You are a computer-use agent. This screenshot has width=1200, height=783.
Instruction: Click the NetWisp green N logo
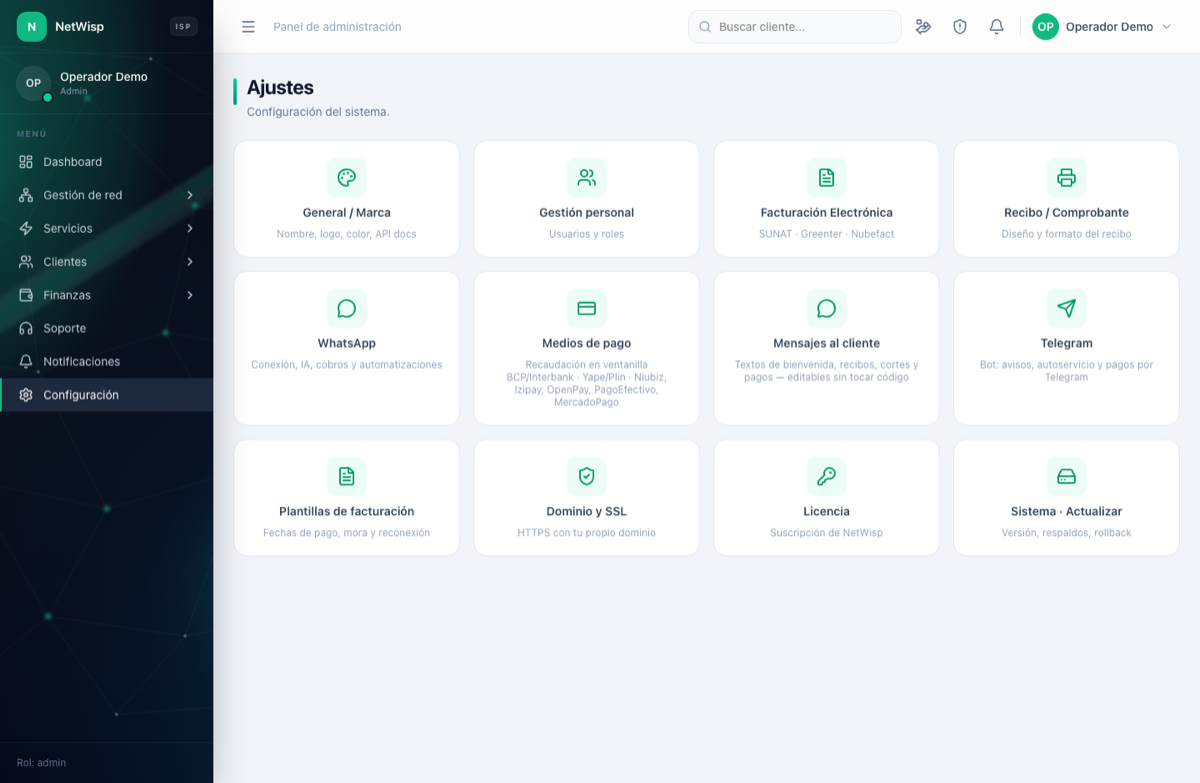32,27
